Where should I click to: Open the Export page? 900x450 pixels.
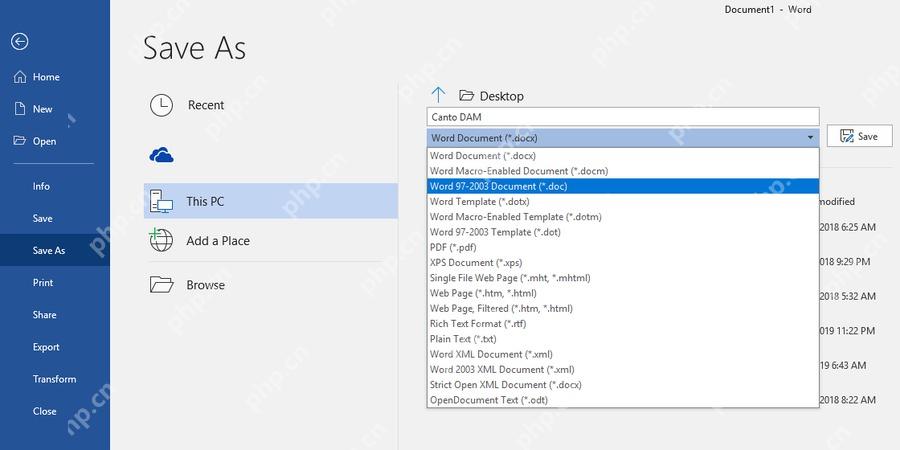[x=46, y=347]
